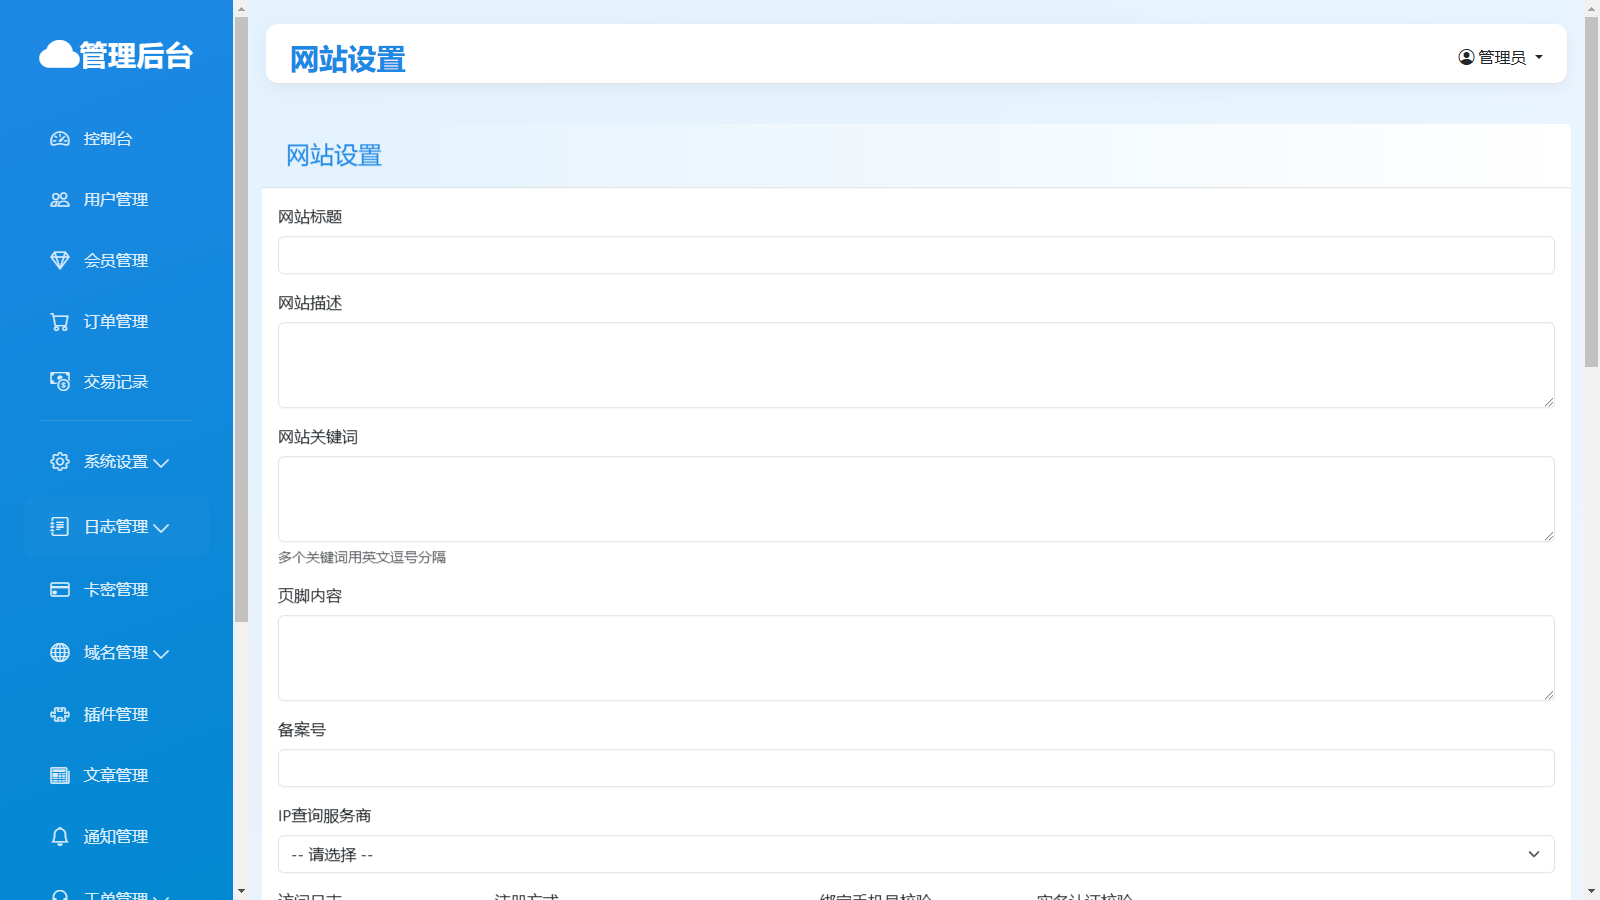Click the sidebar scrollbar down arrow
1600x900 pixels.
(x=241, y=891)
